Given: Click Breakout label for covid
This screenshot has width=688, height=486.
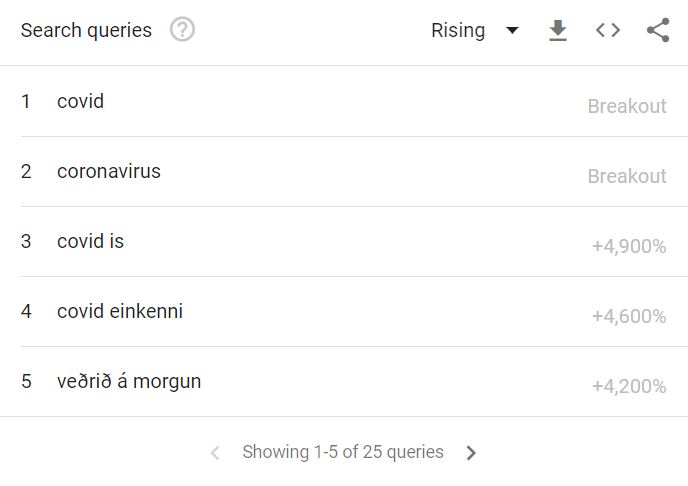Looking at the screenshot, I should tap(627, 106).
